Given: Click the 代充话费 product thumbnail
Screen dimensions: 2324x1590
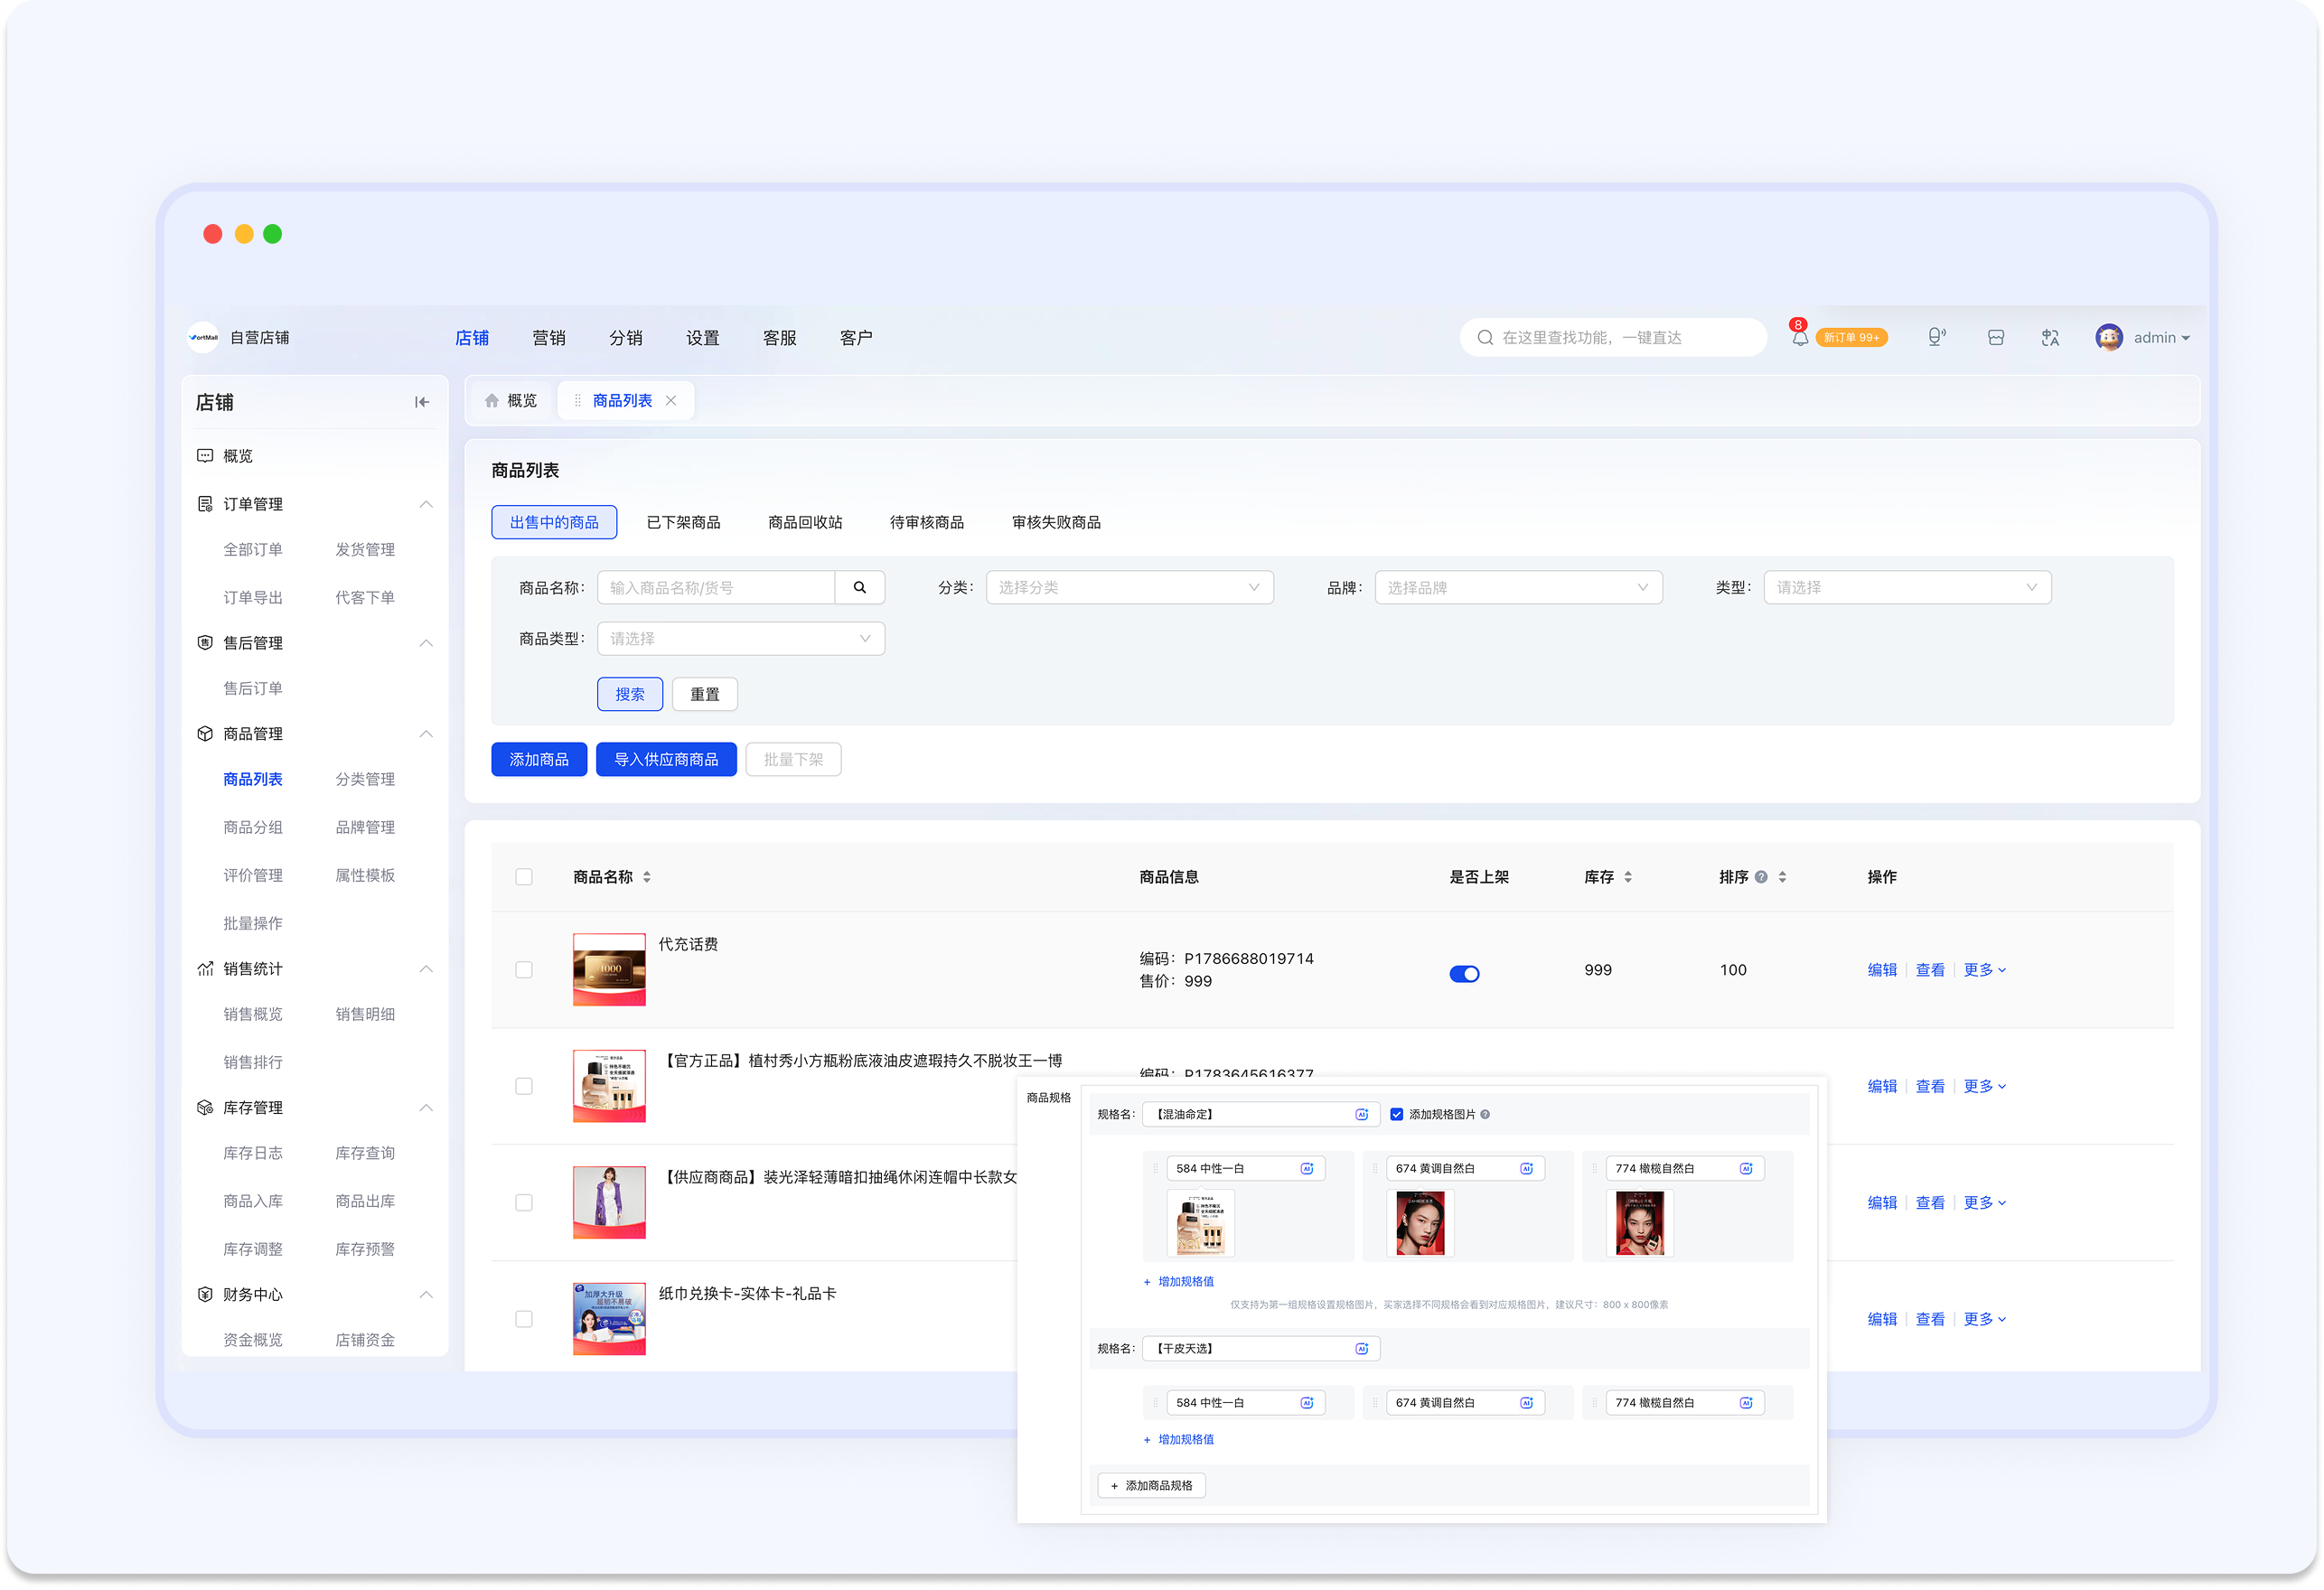Looking at the screenshot, I should [609, 970].
